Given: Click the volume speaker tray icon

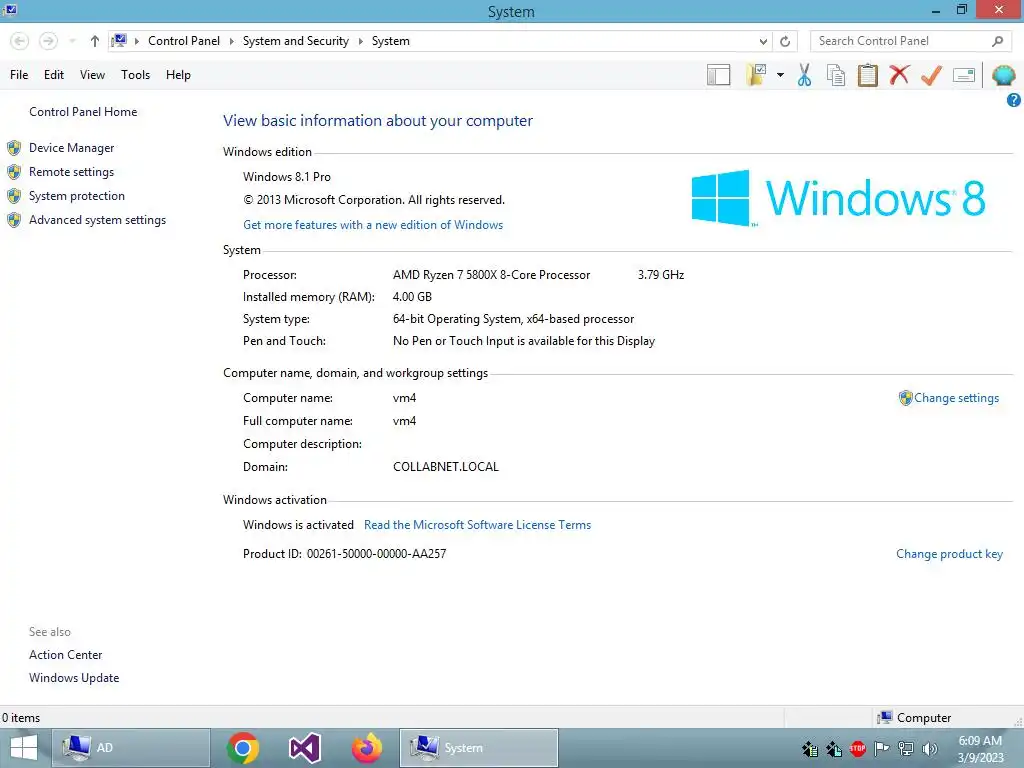Looking at the screenshot, I should click(x=929, y=748).
